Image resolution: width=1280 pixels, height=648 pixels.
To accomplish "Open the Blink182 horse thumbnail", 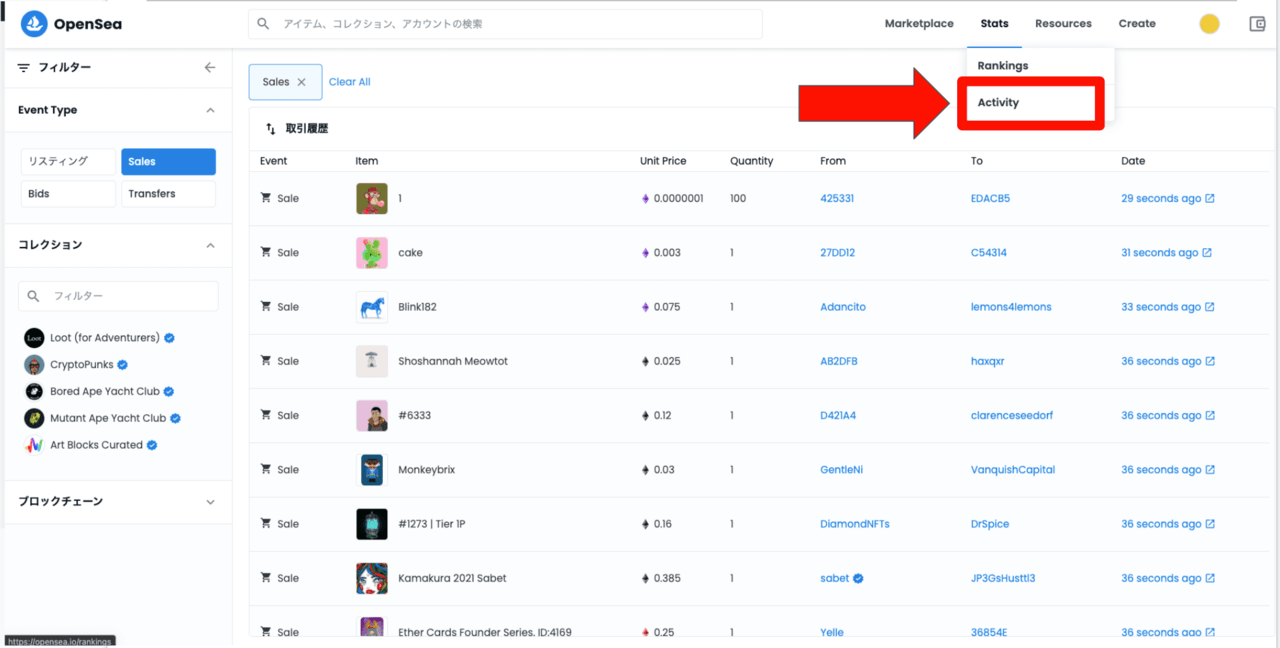I will point(372,307).
